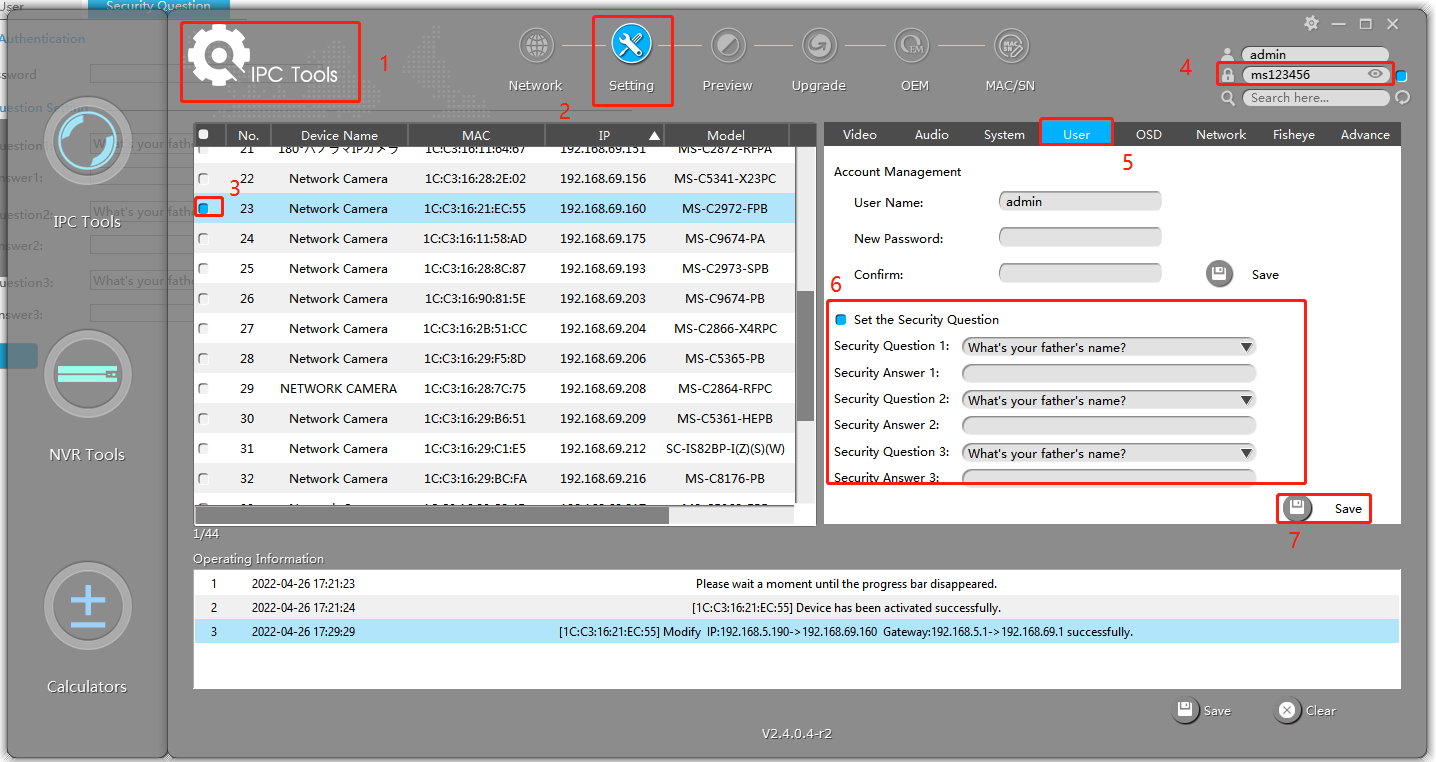Switch to the OSD tab

point(1148,134)
